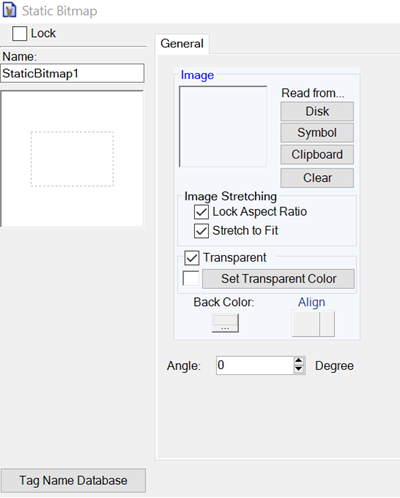Pick the transparent color swatch
Screen dimensions: 400x498
tap(191, 278)
